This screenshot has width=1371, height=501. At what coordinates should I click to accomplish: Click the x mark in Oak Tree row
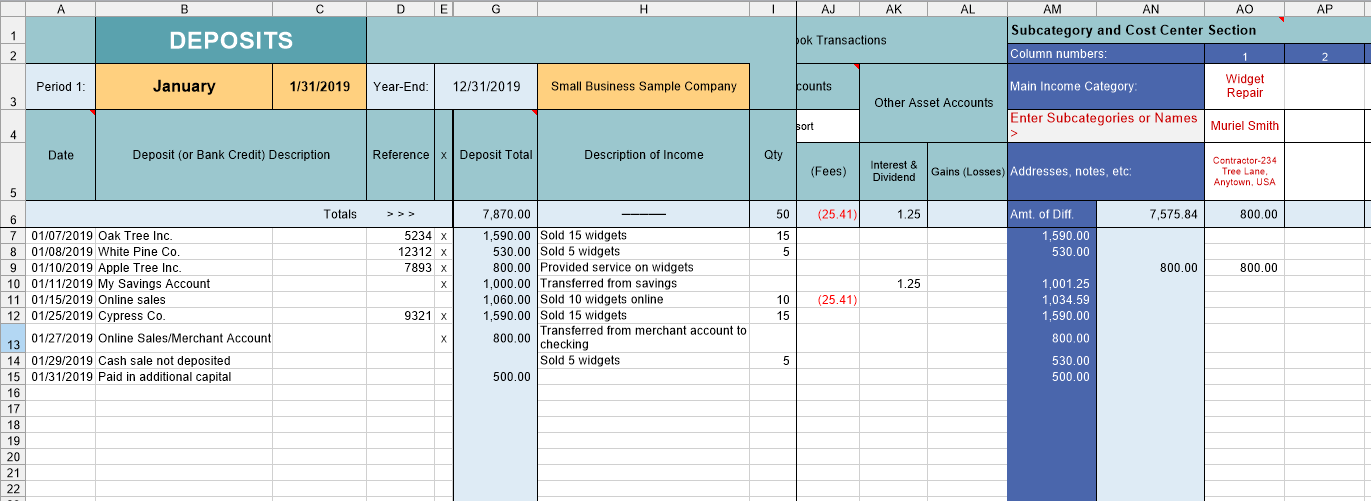[444, 236]
